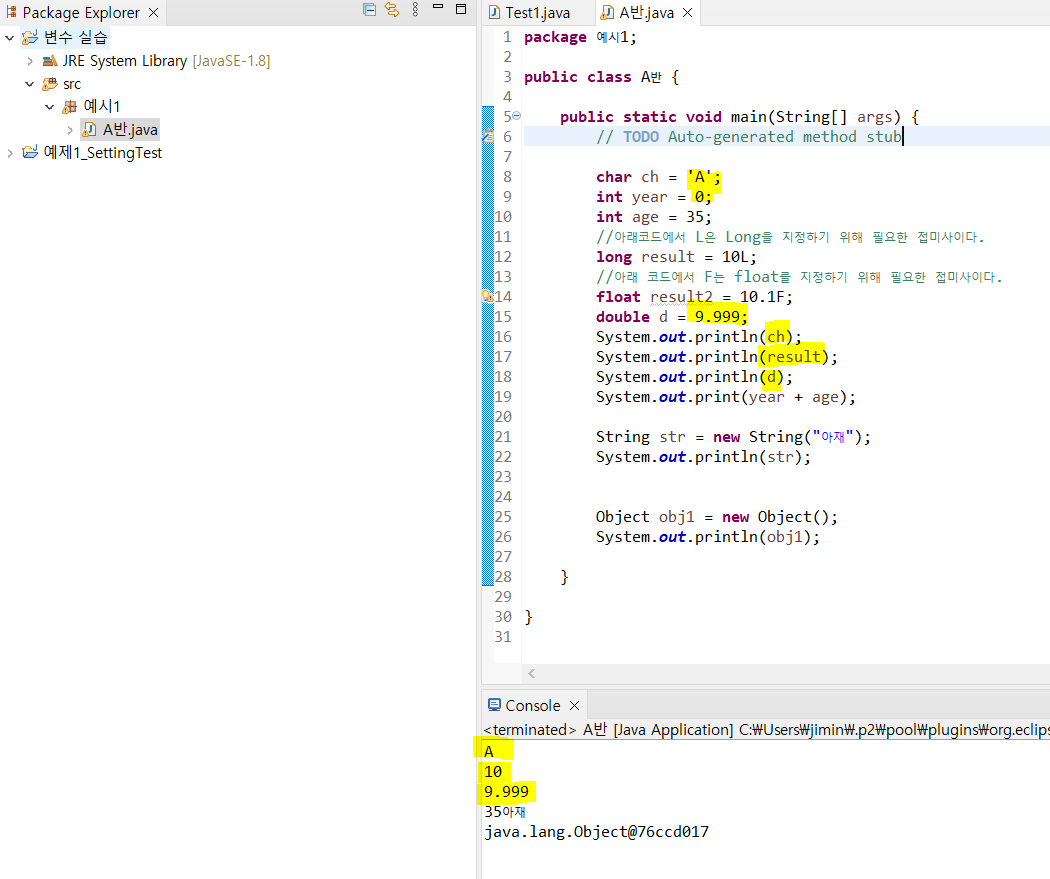Click println(result) statement
The width and height of the screenshot is (1050, 879).
717,357
